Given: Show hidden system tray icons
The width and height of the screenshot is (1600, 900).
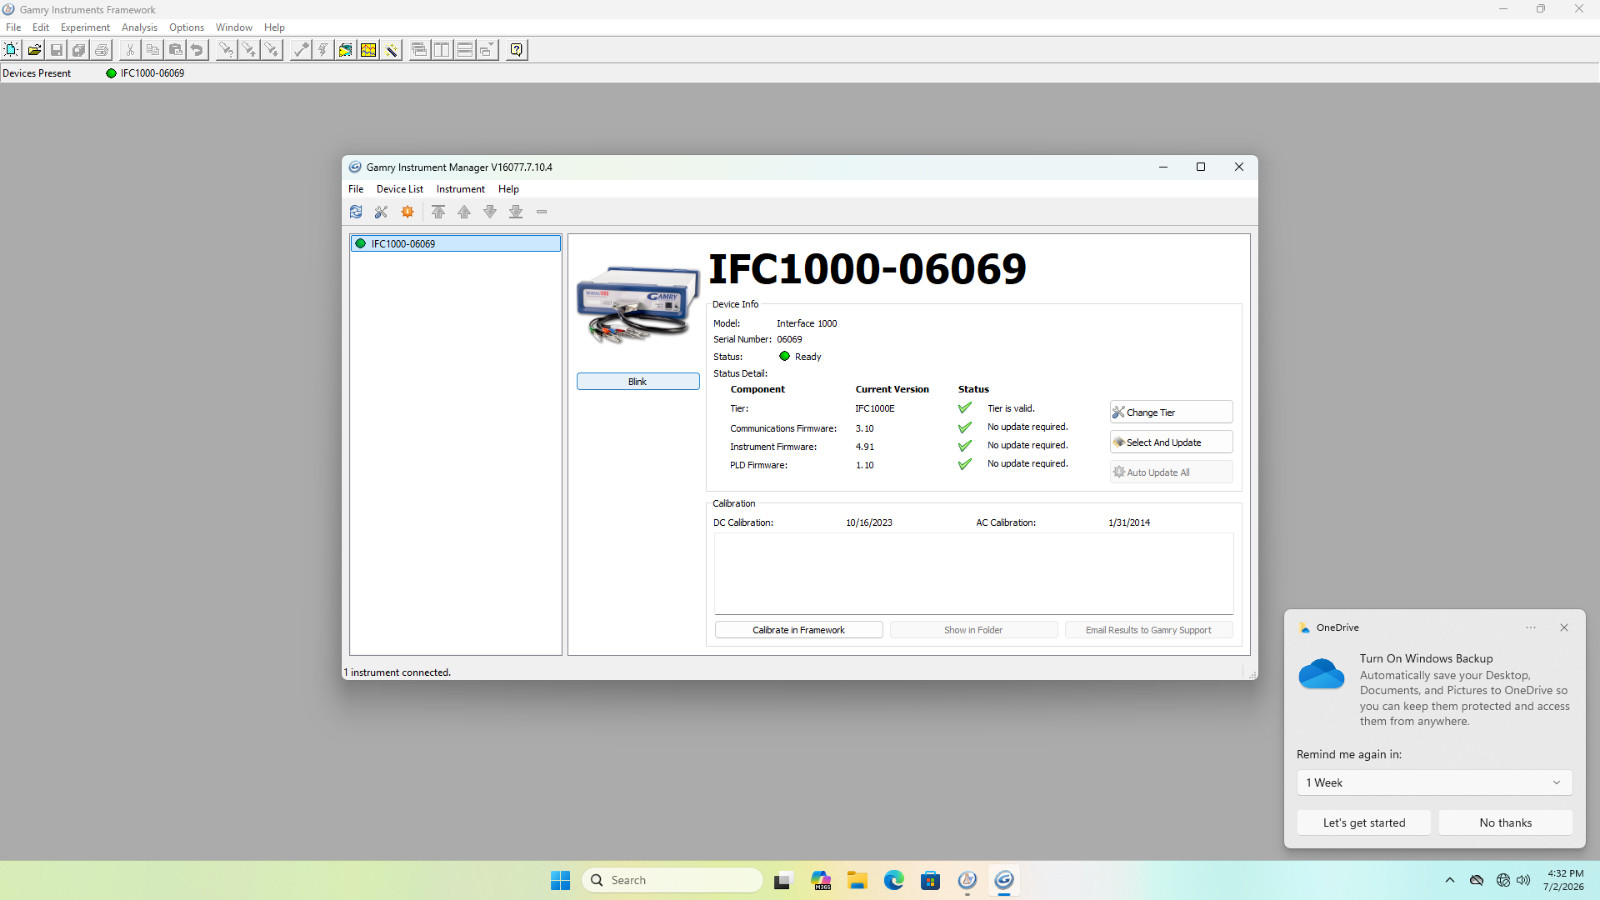Looking at the screenshot, I should [1449, 880].
